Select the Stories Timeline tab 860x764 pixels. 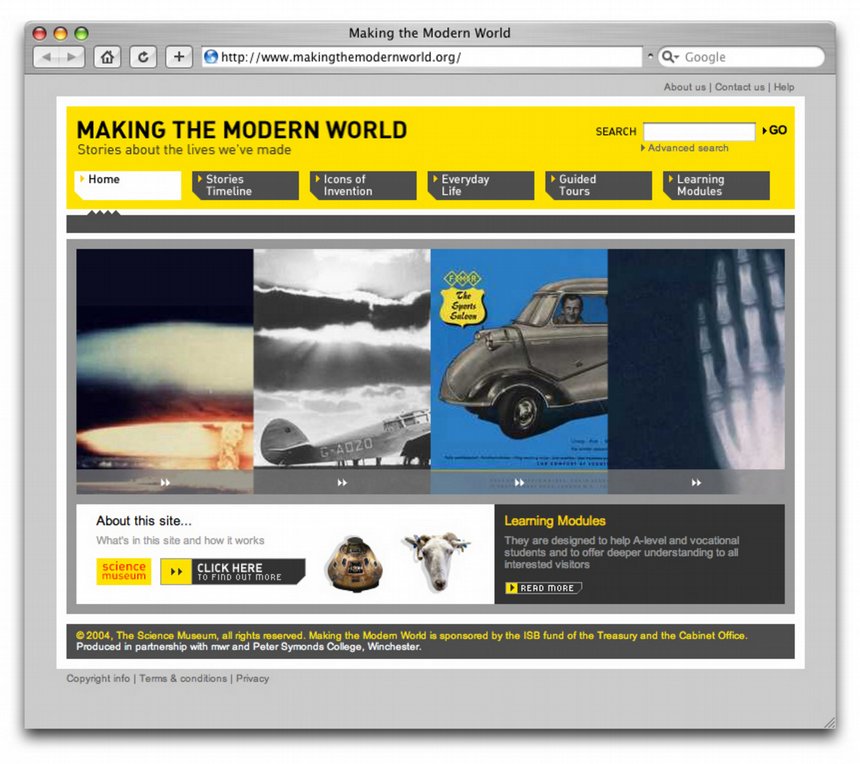(x=245, y=185)
